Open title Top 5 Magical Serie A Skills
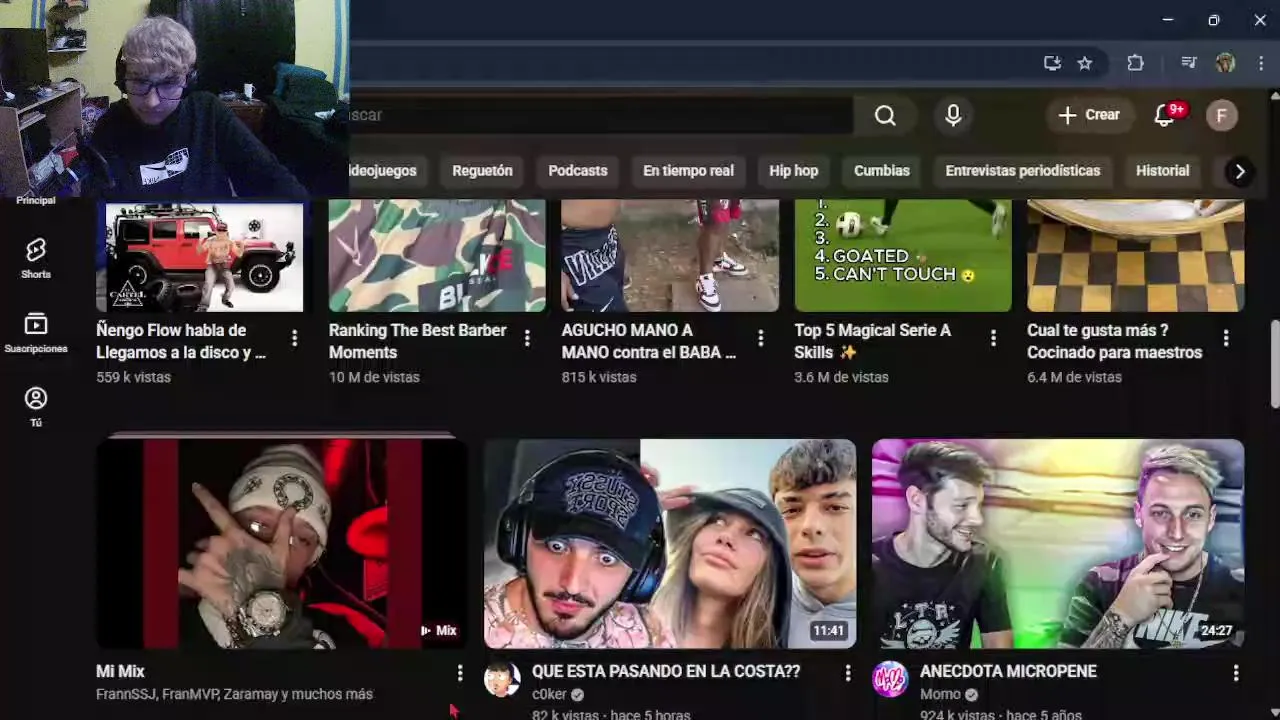 (873, 341)
